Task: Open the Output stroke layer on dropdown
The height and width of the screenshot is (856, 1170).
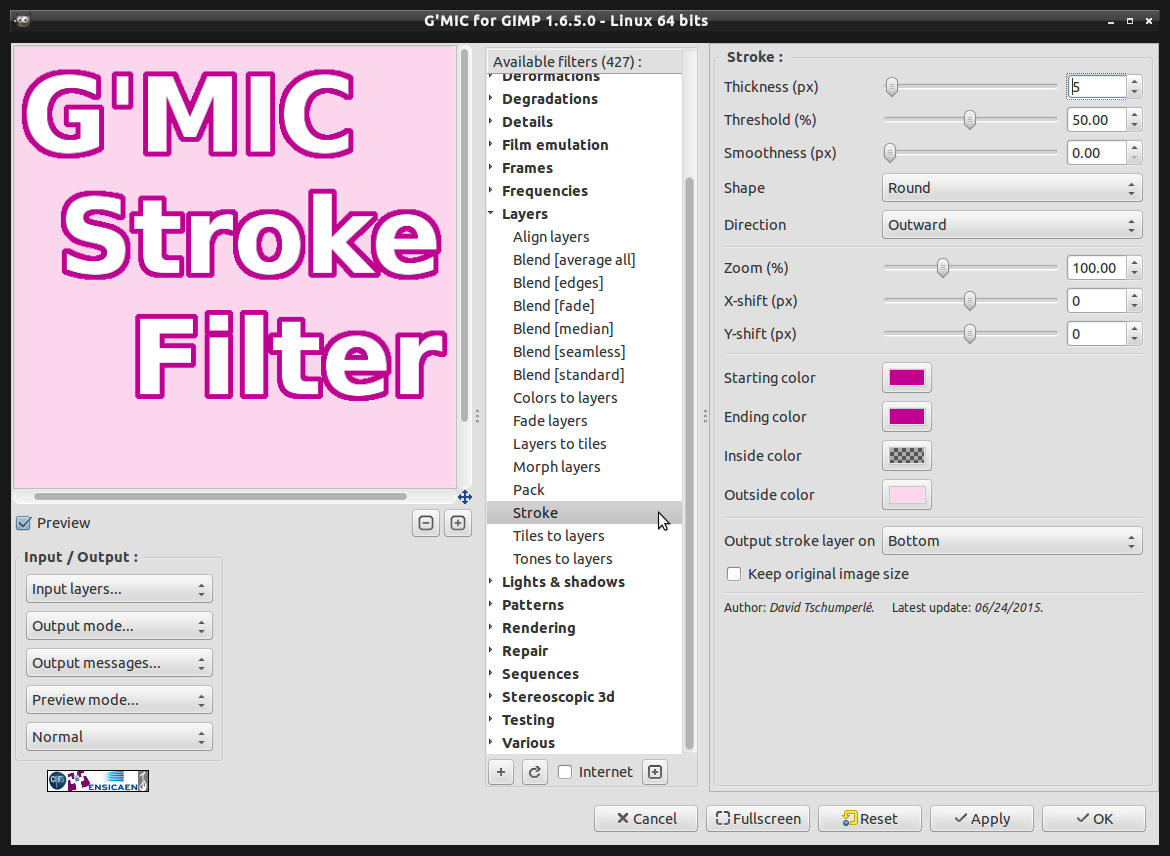Action: click(x=1012, y=541)
